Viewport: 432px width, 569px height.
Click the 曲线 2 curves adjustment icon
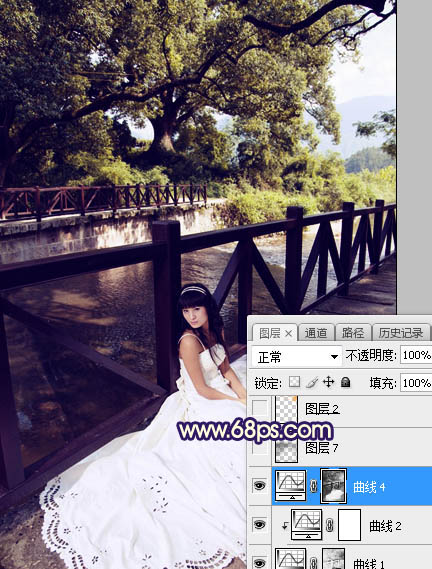pos(307,525)
